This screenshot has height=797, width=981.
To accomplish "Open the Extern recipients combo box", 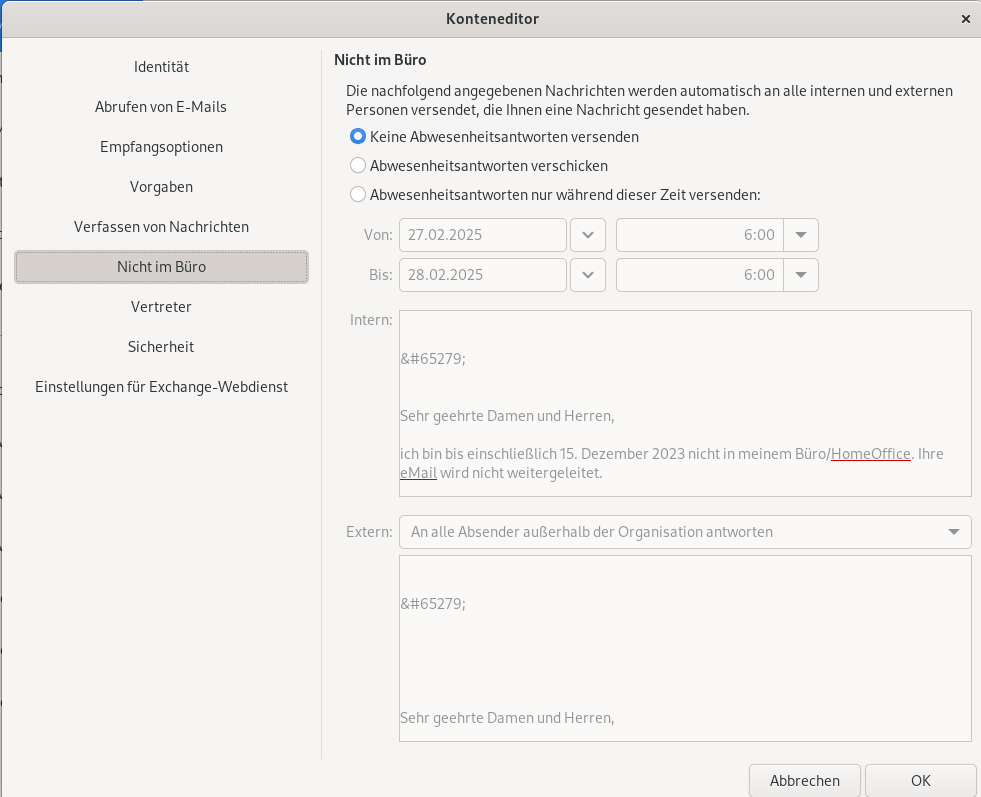I will (x=685, y=532).
